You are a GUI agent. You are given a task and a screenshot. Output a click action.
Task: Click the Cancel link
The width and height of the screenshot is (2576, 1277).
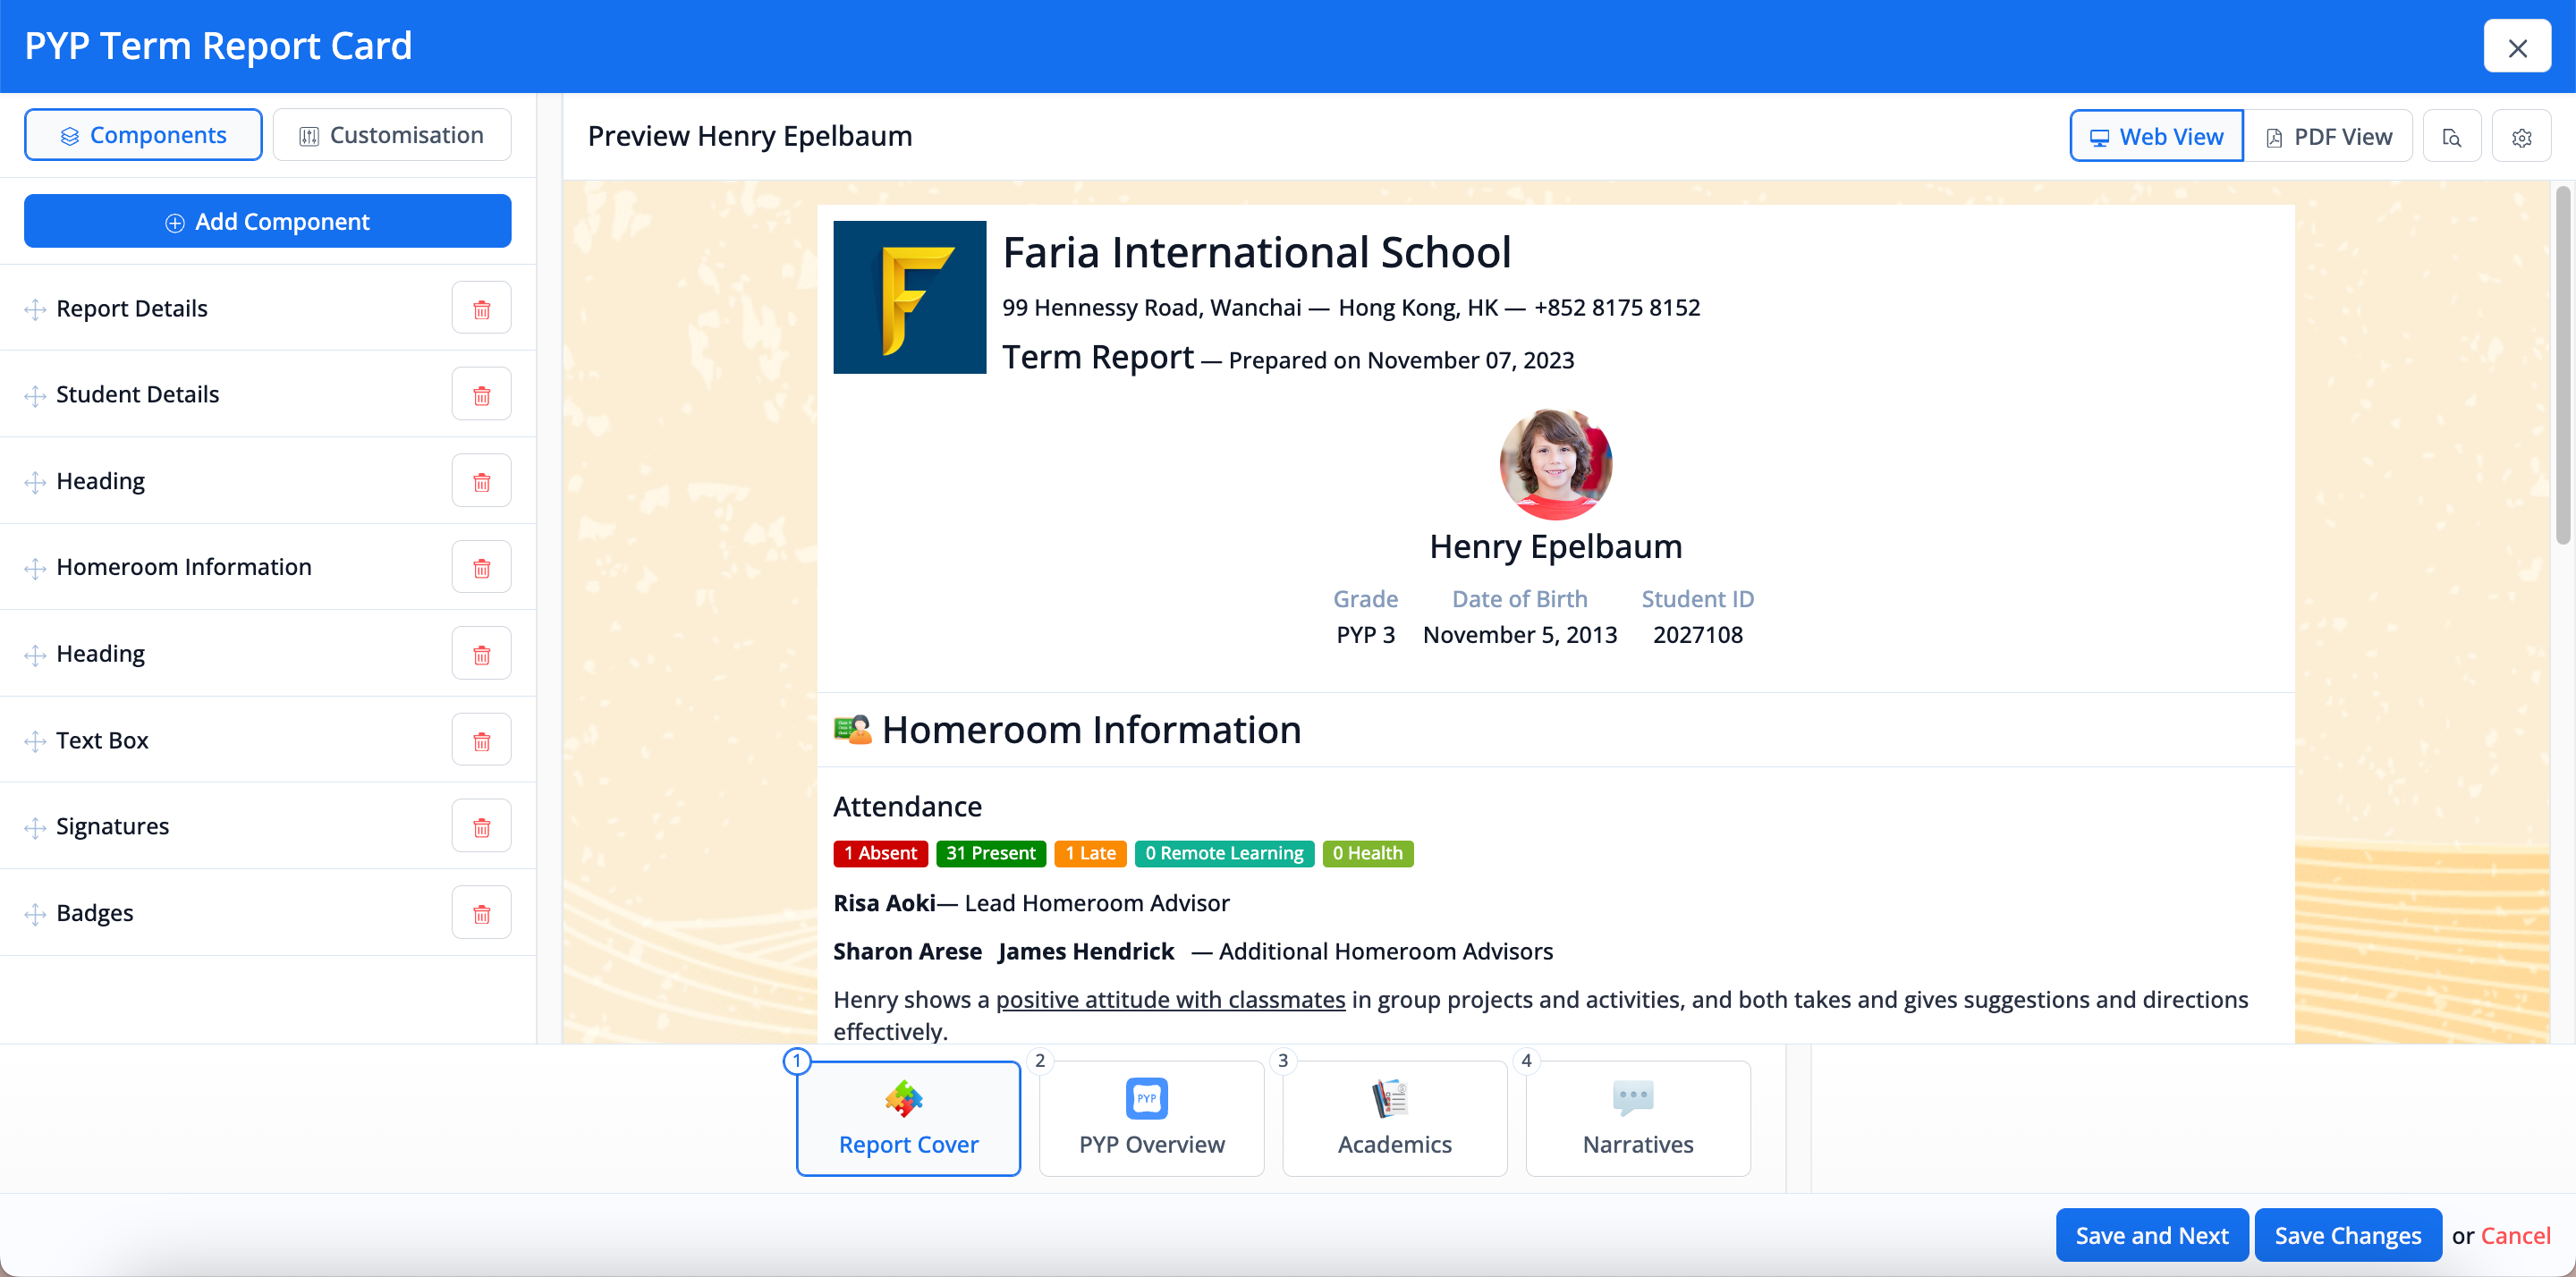point(2515,1236)
